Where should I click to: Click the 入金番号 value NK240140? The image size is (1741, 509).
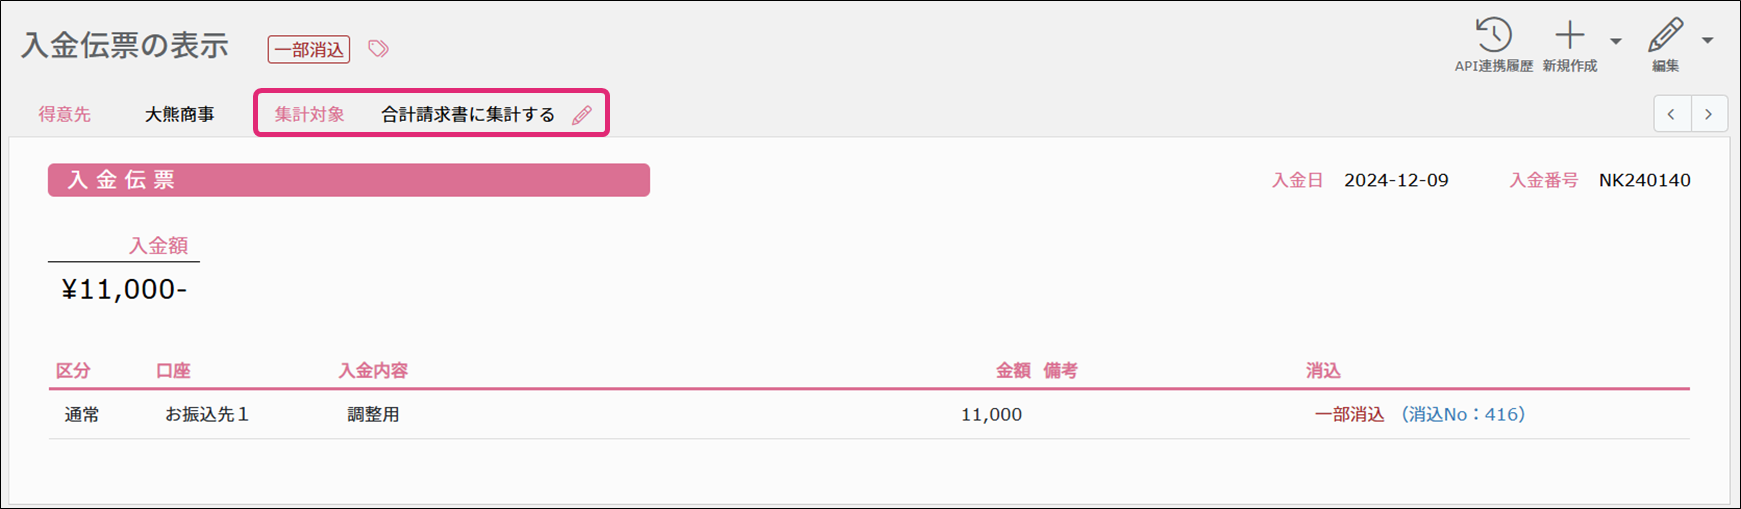click(1644, 180)
